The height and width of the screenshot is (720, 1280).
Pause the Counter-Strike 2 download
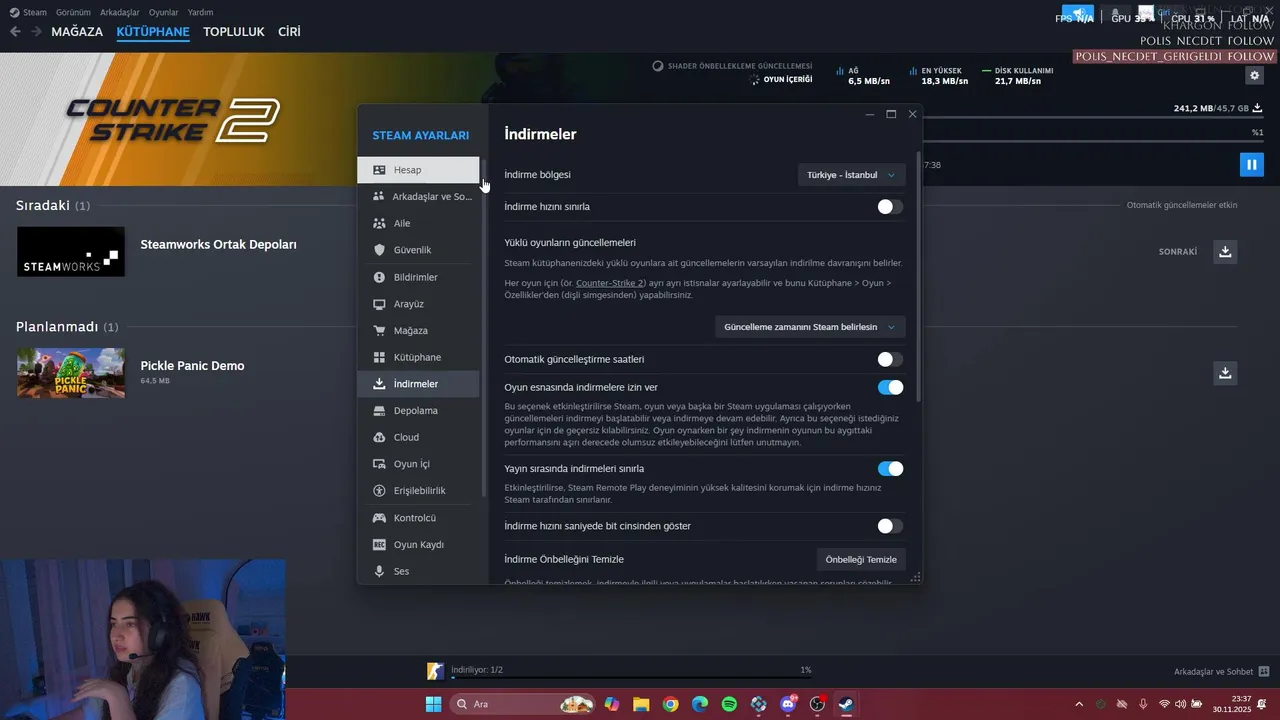pyautogui.click(x=1251, y=164)
